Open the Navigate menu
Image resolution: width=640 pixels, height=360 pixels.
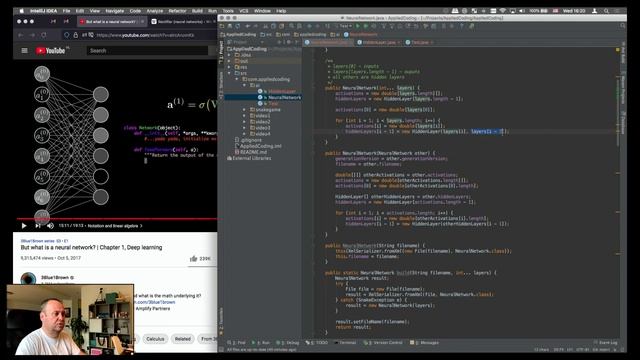(x=114, y=11)
